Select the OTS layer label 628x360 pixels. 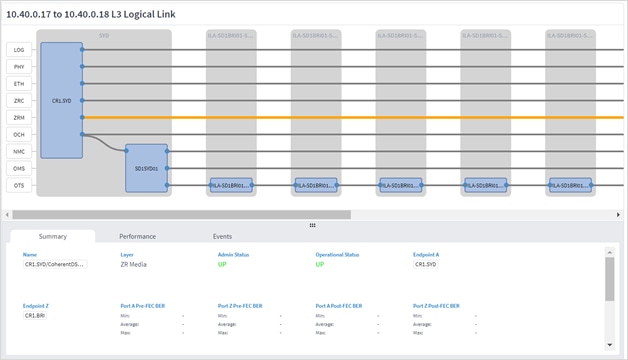pos(19,185)
